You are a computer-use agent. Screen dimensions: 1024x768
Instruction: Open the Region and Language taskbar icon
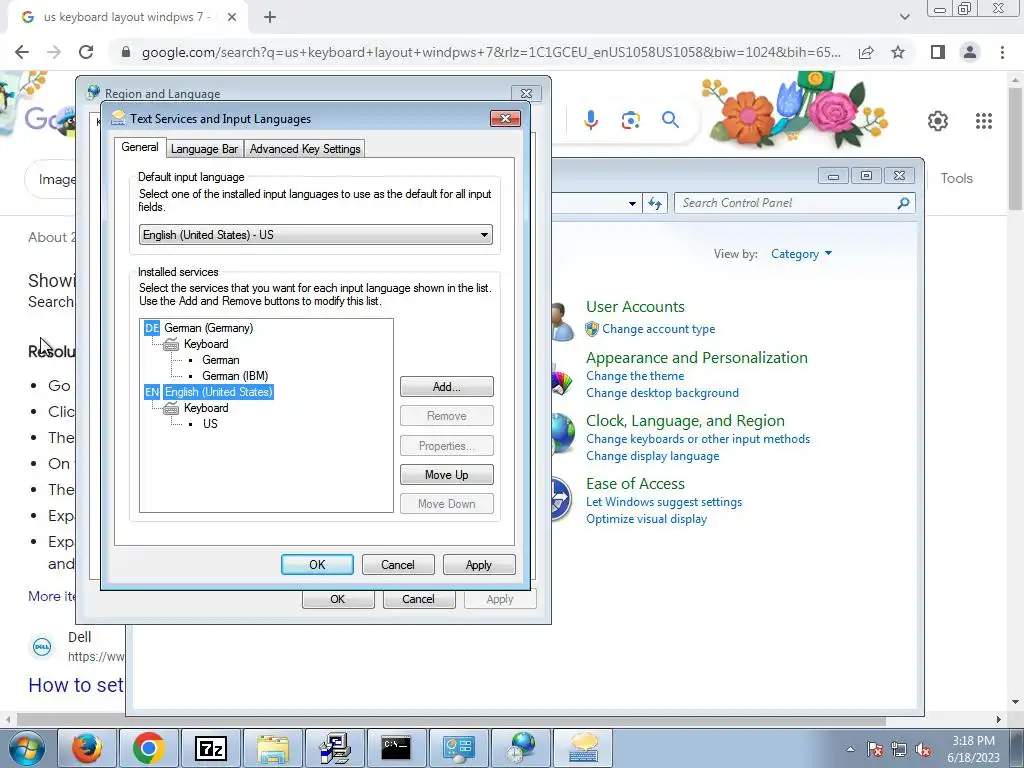[x=520, y=748]
